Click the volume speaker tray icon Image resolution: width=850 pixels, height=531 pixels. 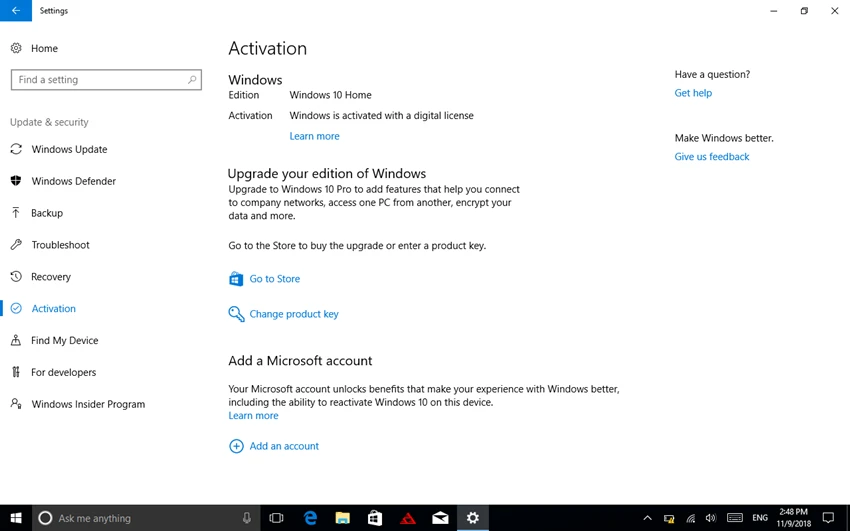pyautogui.click(x=711, y=518)
